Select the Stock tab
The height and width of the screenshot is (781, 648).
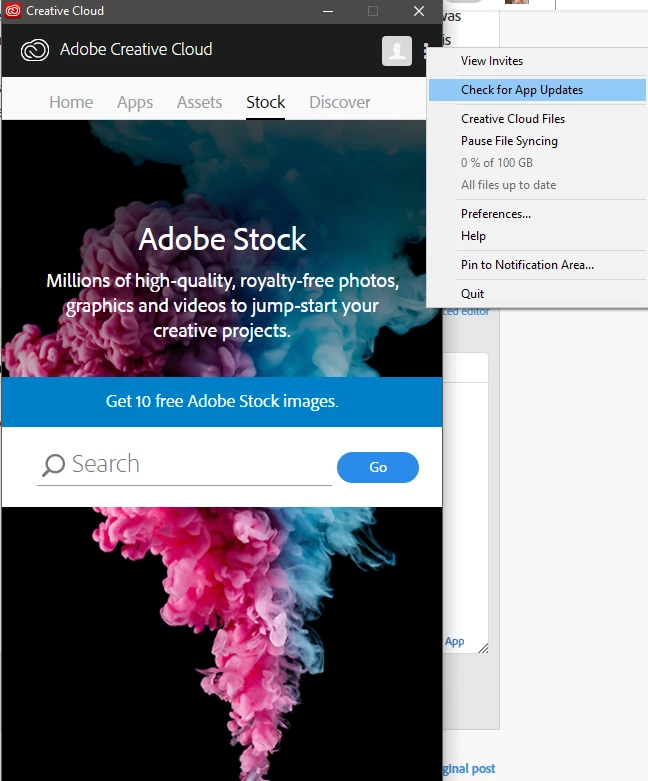point(265,102)
